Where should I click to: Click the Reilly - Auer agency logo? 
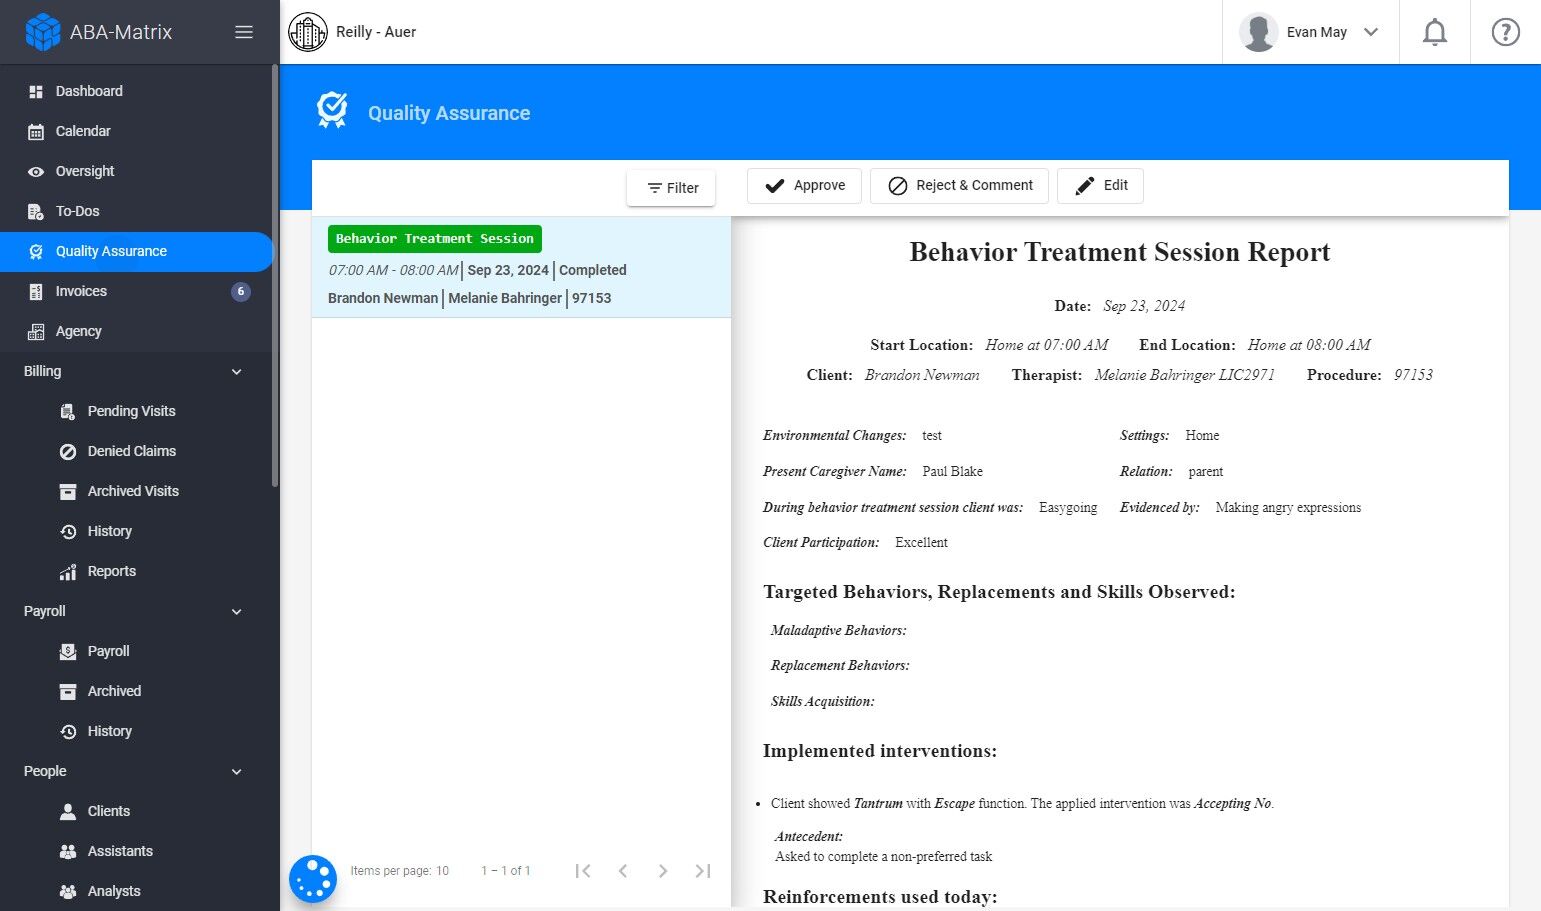click(x=308, y=32)
